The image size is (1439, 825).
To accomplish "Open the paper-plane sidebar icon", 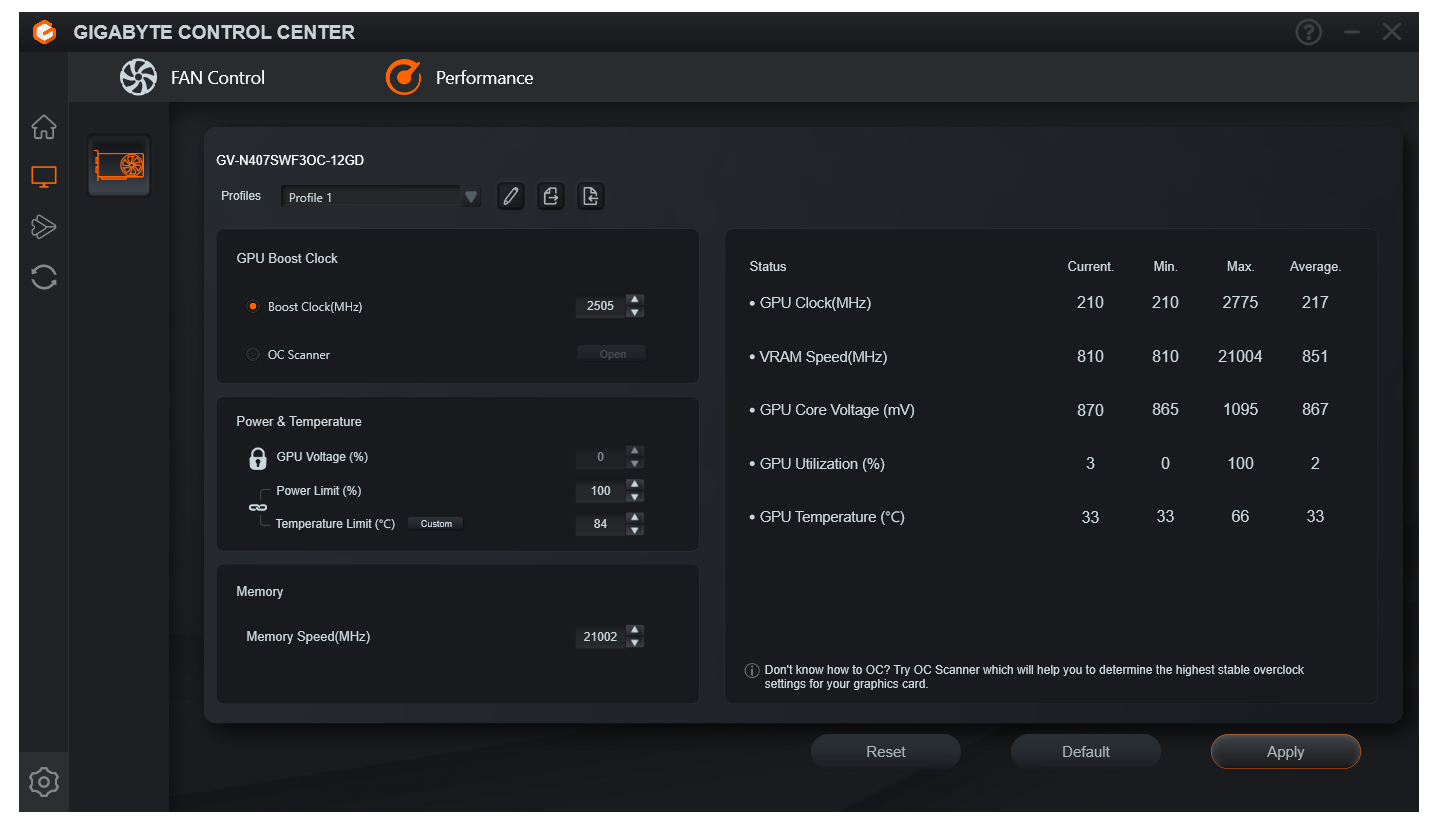I will click(x=43, y=226).
